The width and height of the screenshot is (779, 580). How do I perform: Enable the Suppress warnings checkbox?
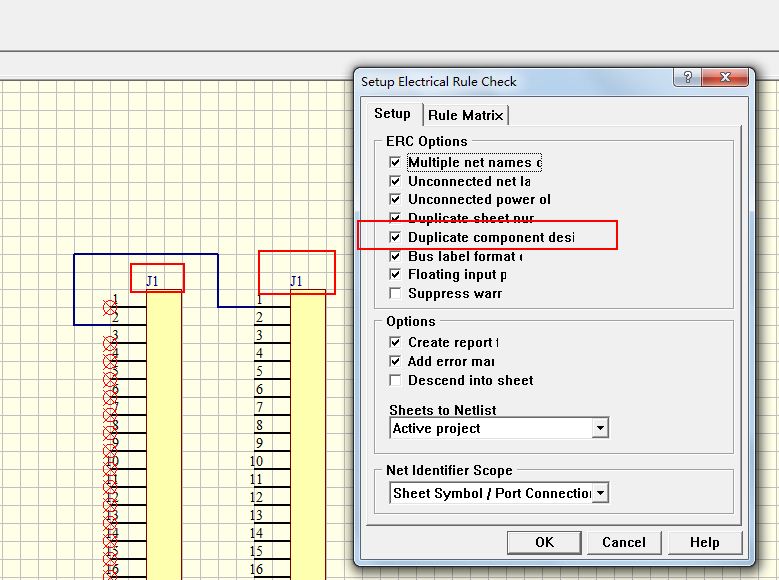tap(395, 293)
